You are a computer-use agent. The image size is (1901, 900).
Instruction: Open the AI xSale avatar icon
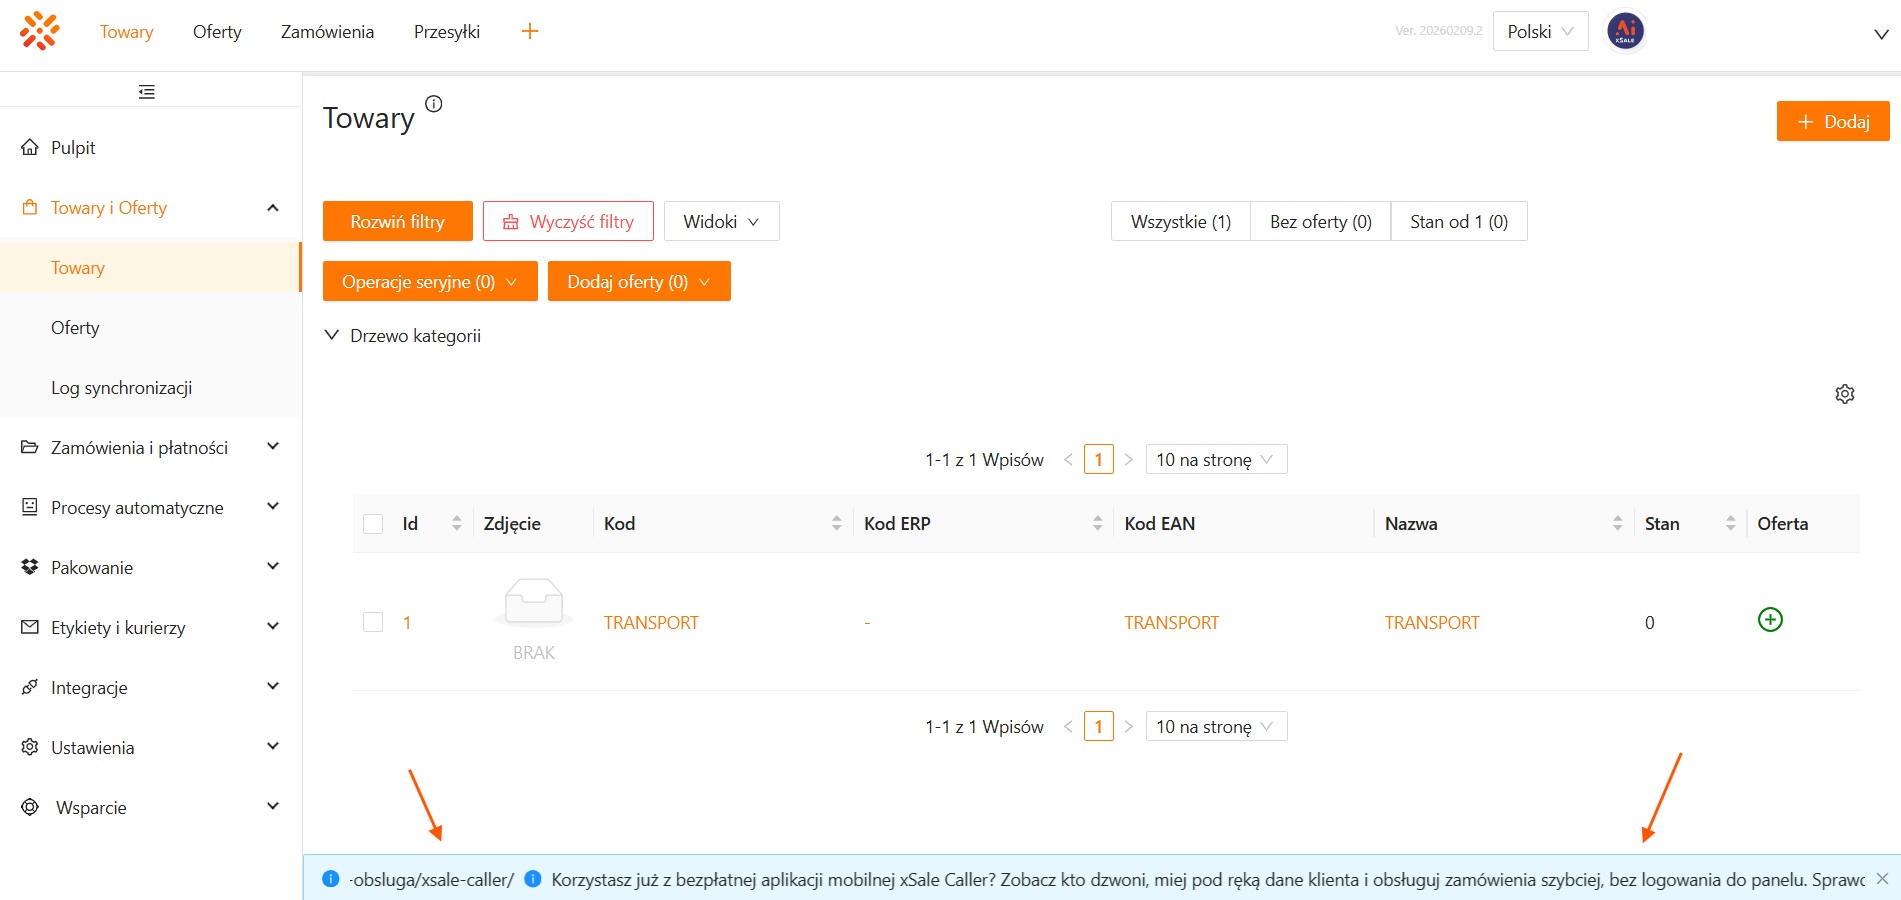coord(1625,31)
